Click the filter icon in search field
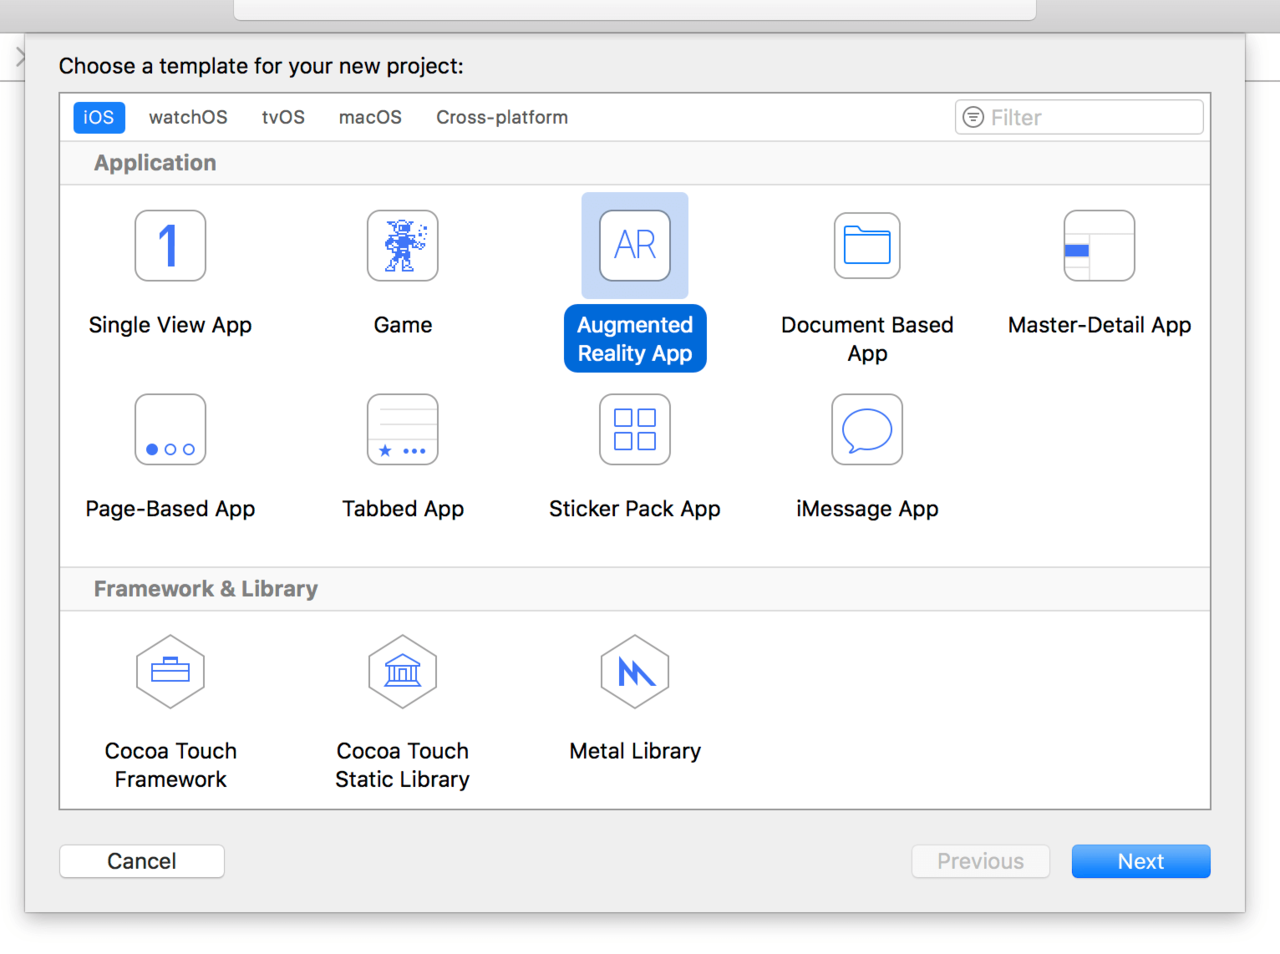The height and width of the screenshot is (954, 1280). point(973,117)
